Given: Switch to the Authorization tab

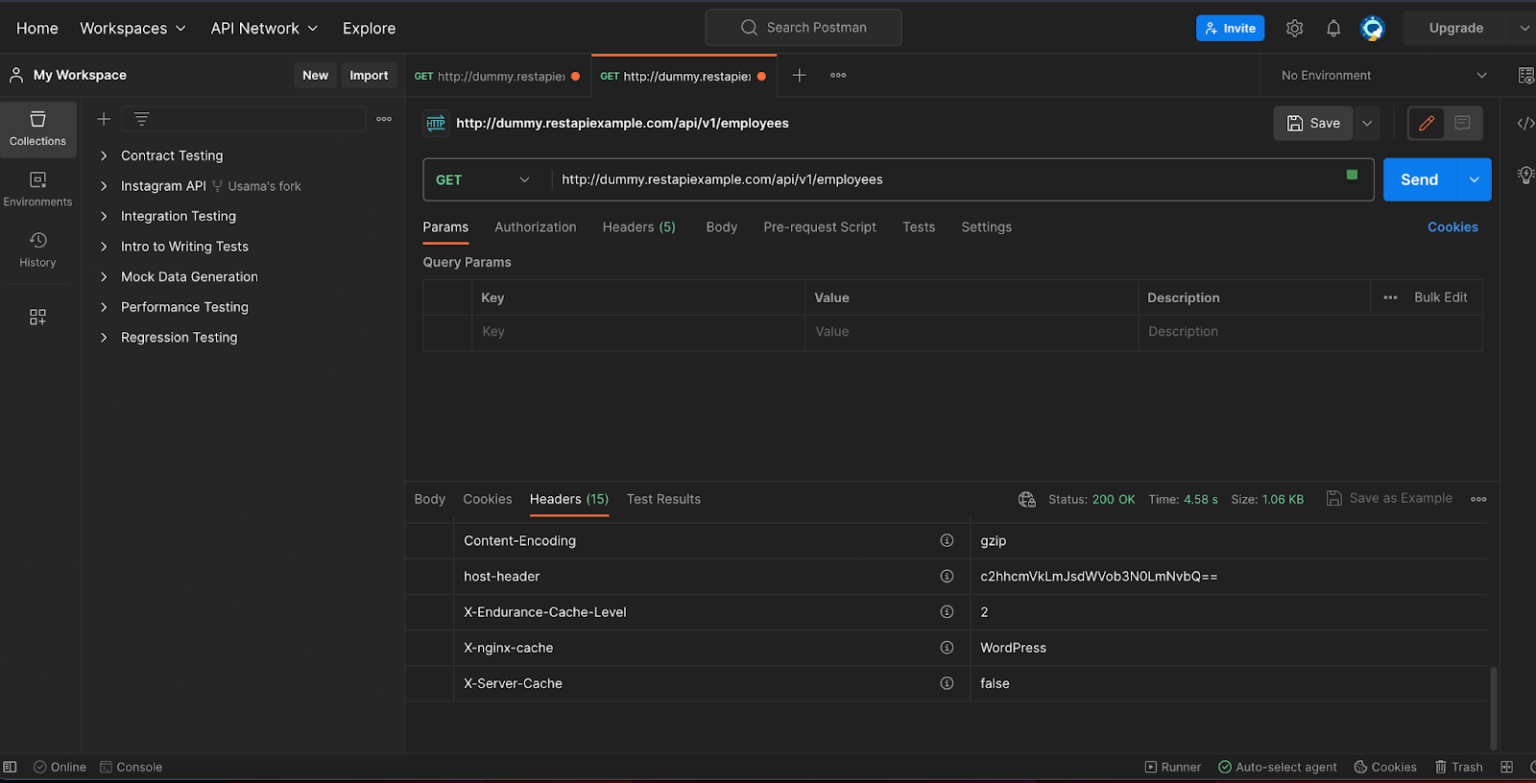Looking at the screenshot, I should click(535, 227).
